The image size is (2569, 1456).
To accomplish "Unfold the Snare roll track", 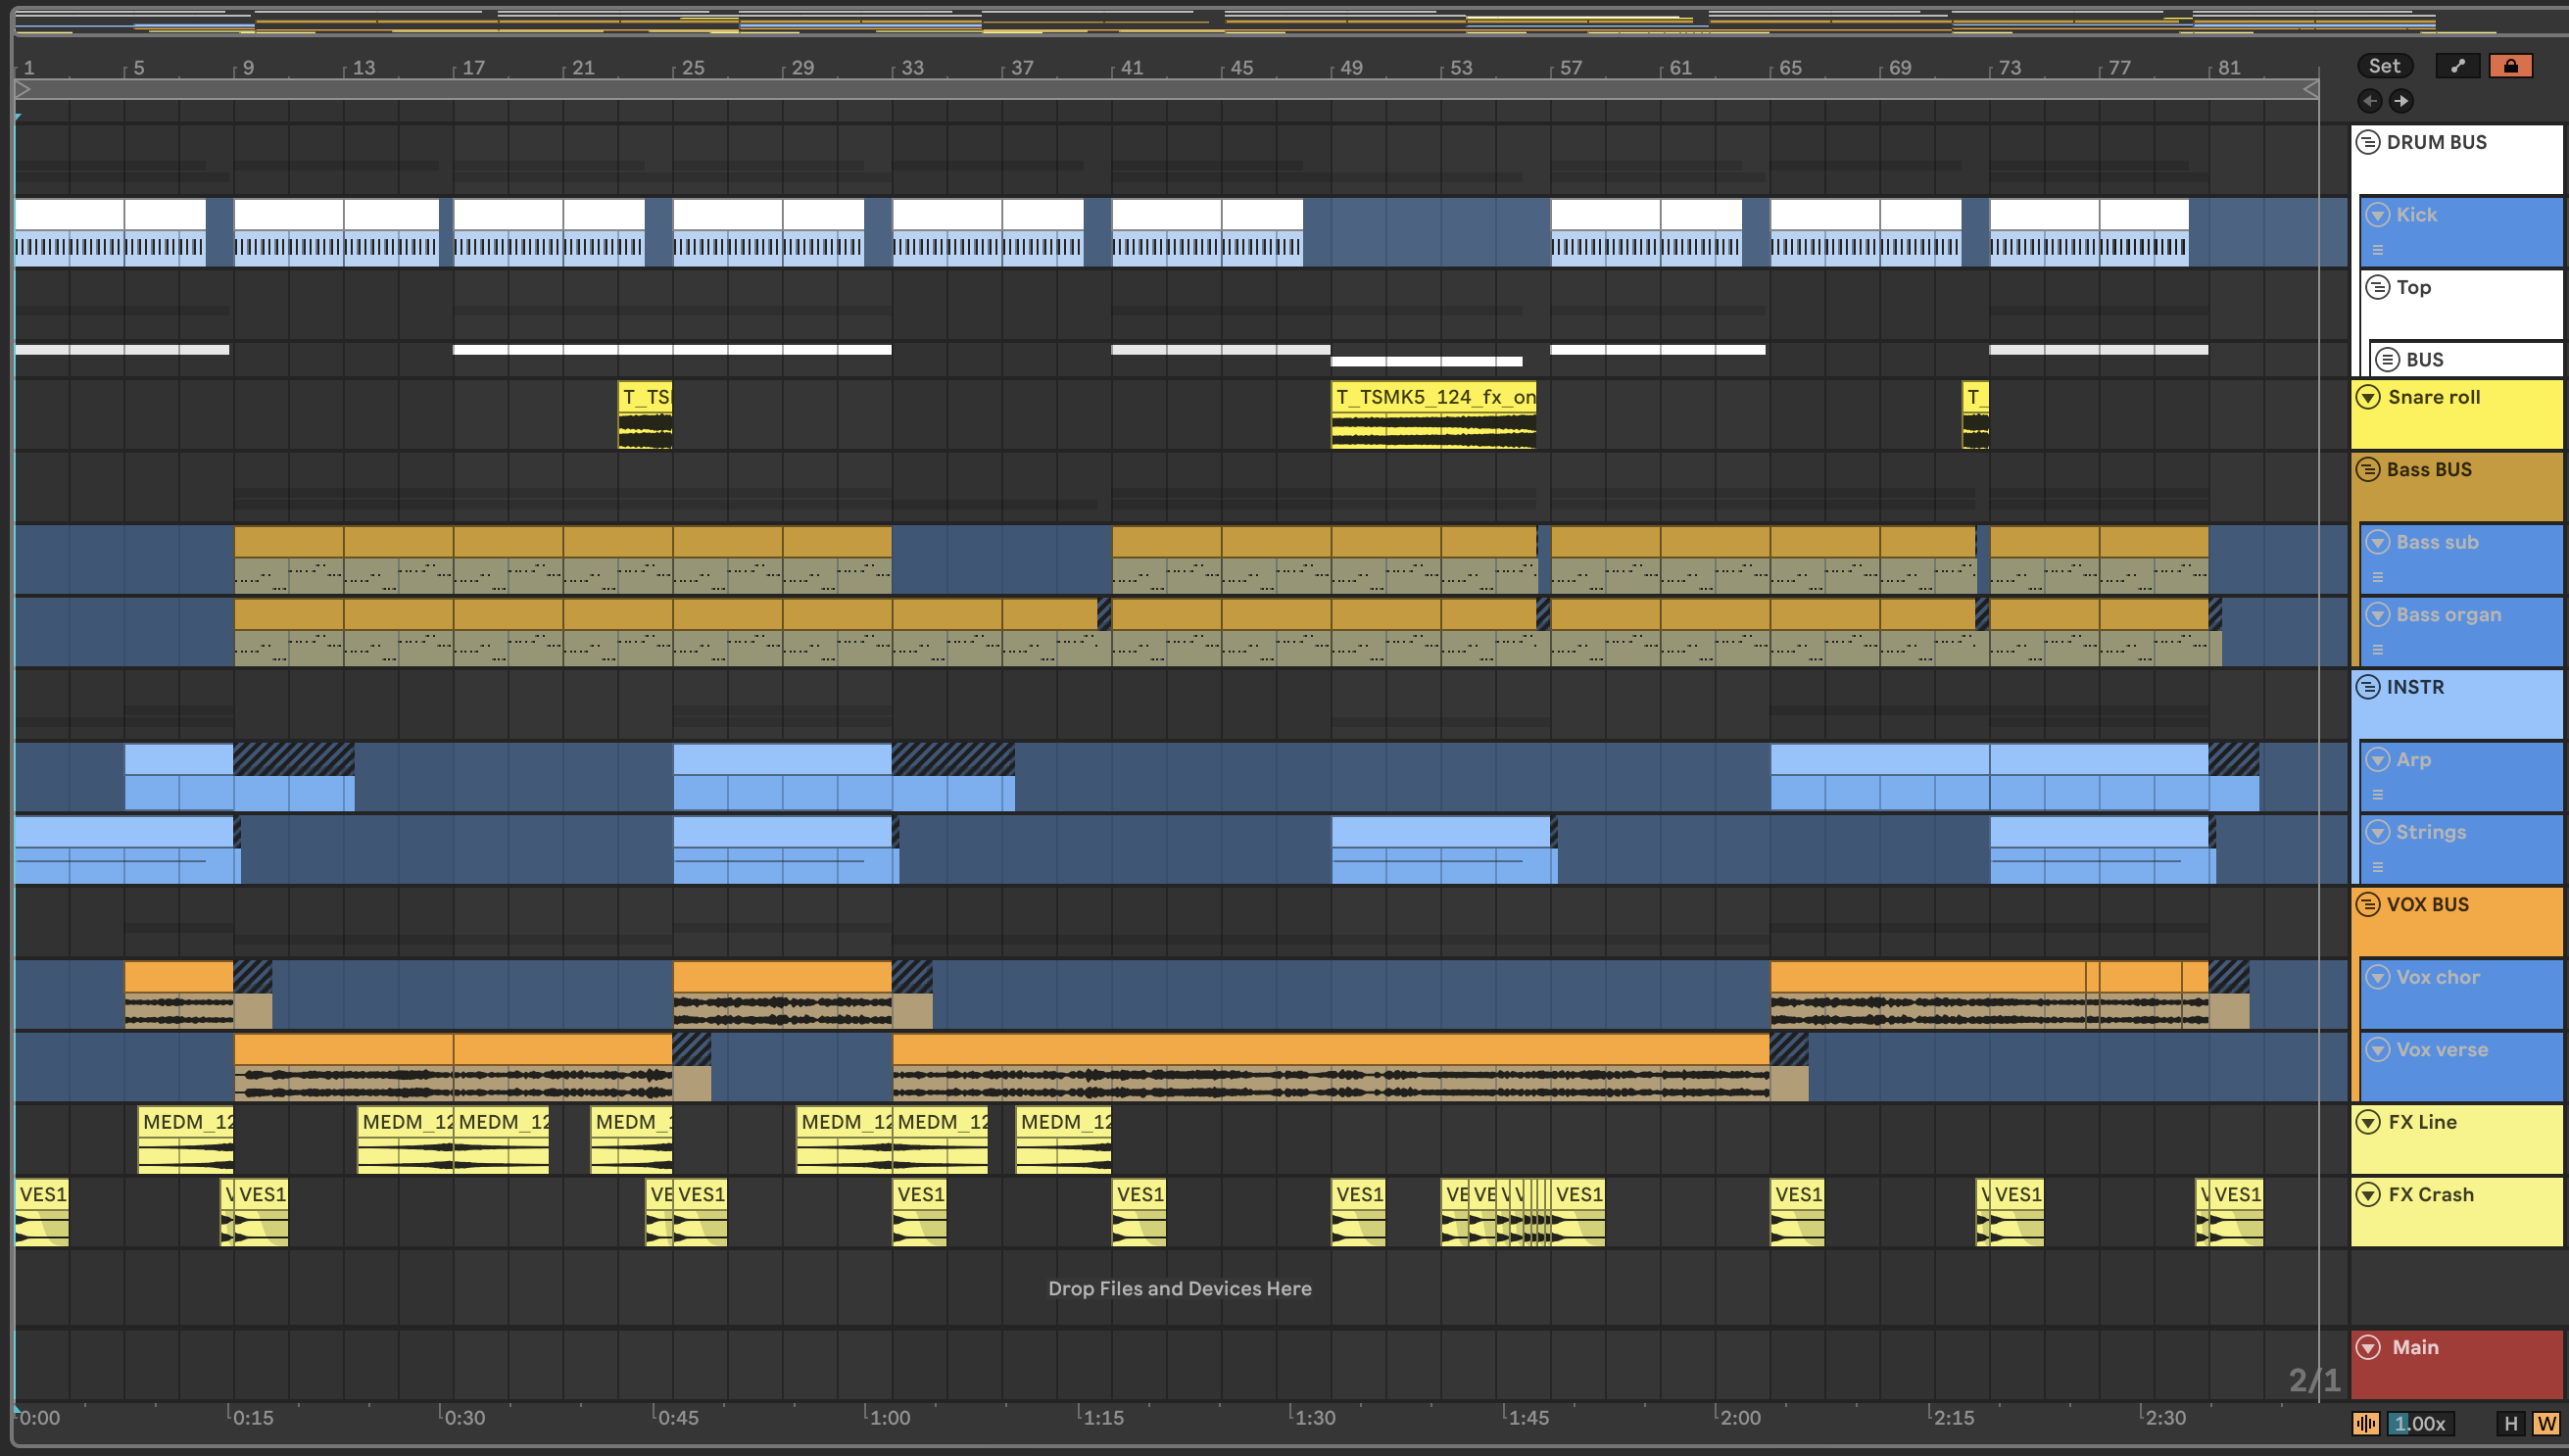I will 2368,397.
